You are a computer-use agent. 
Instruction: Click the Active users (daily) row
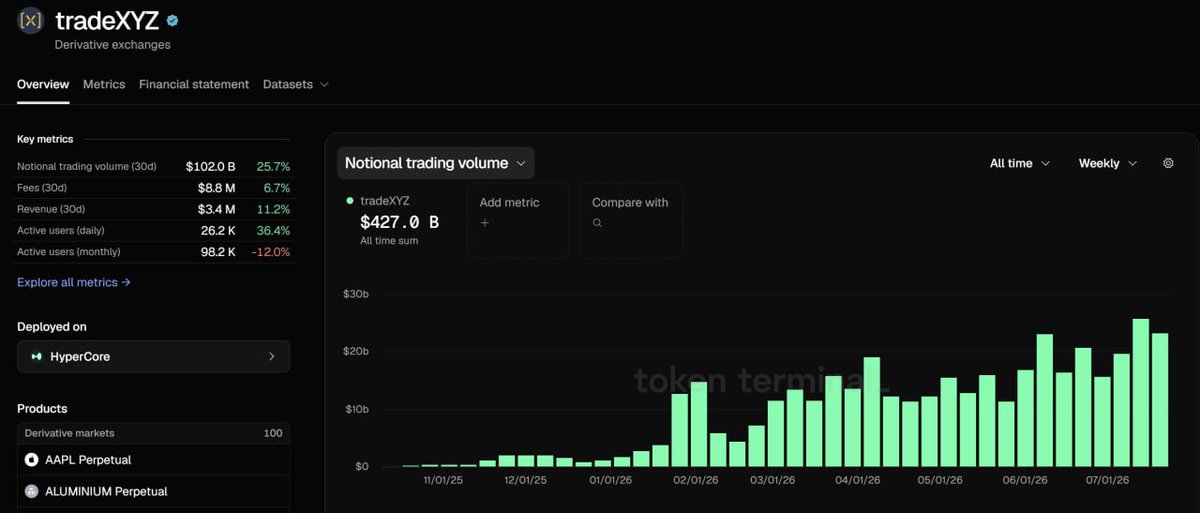(x=153, y=230)
